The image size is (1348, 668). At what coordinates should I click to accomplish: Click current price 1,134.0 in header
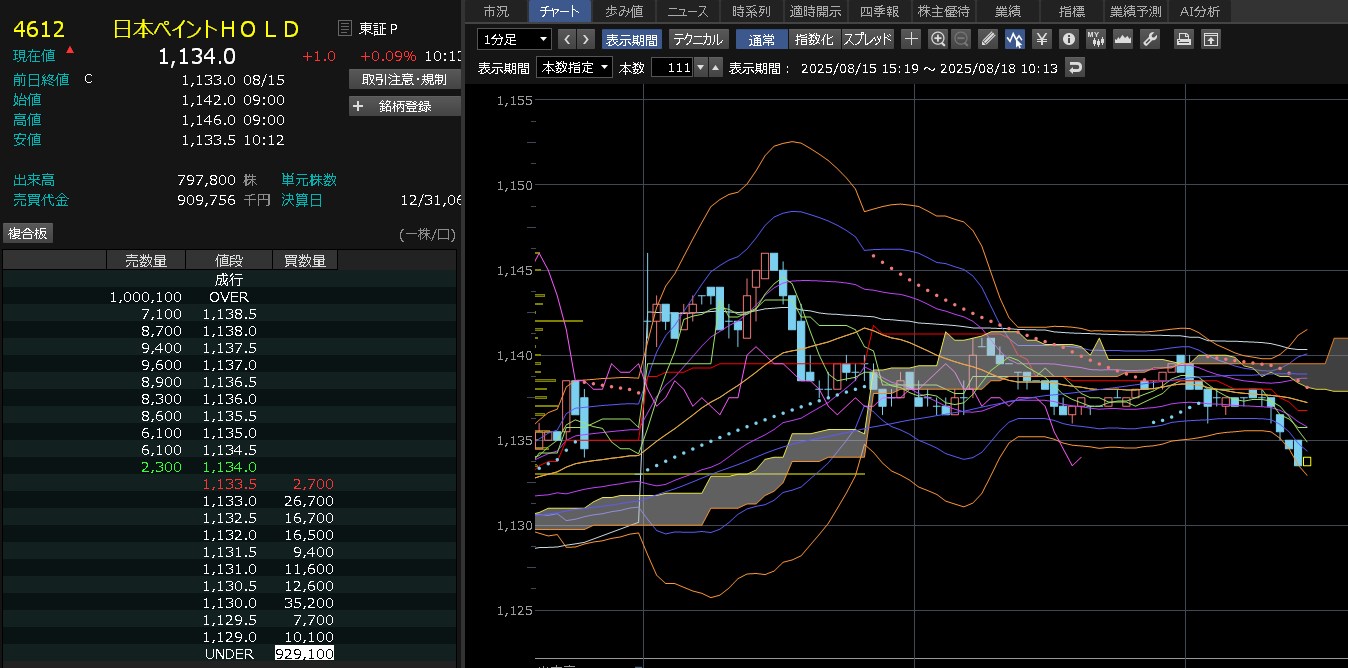(197, 56)
